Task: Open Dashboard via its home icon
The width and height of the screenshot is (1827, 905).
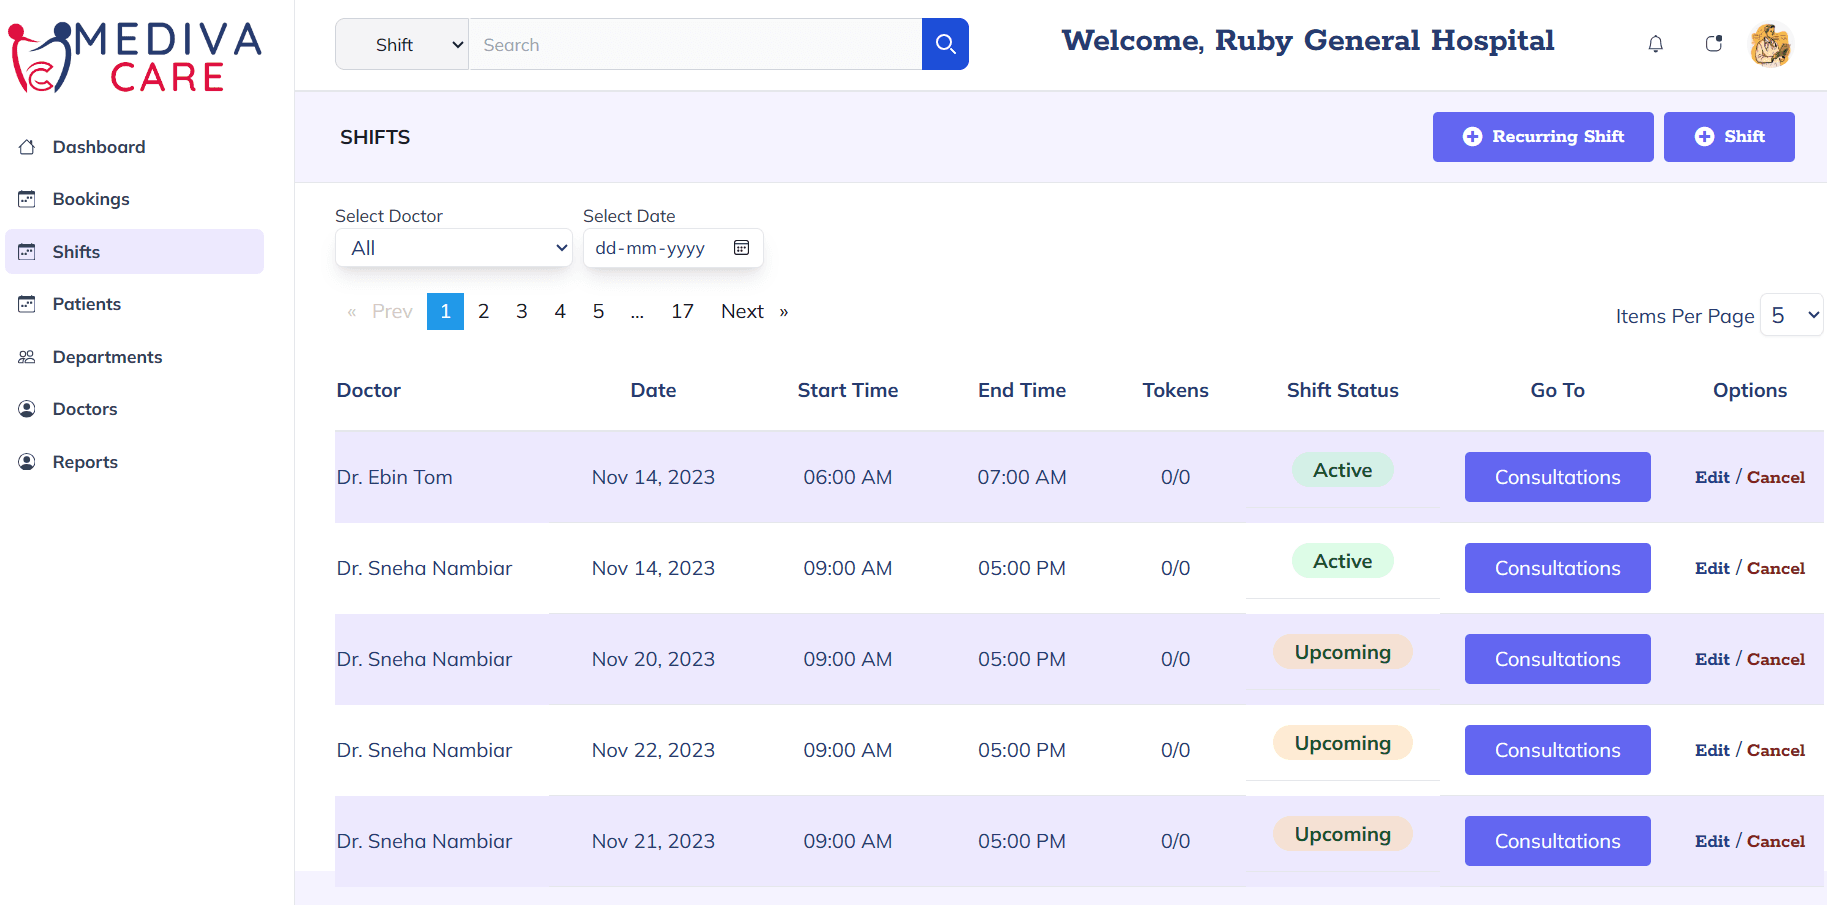Action: coord(27,146)
